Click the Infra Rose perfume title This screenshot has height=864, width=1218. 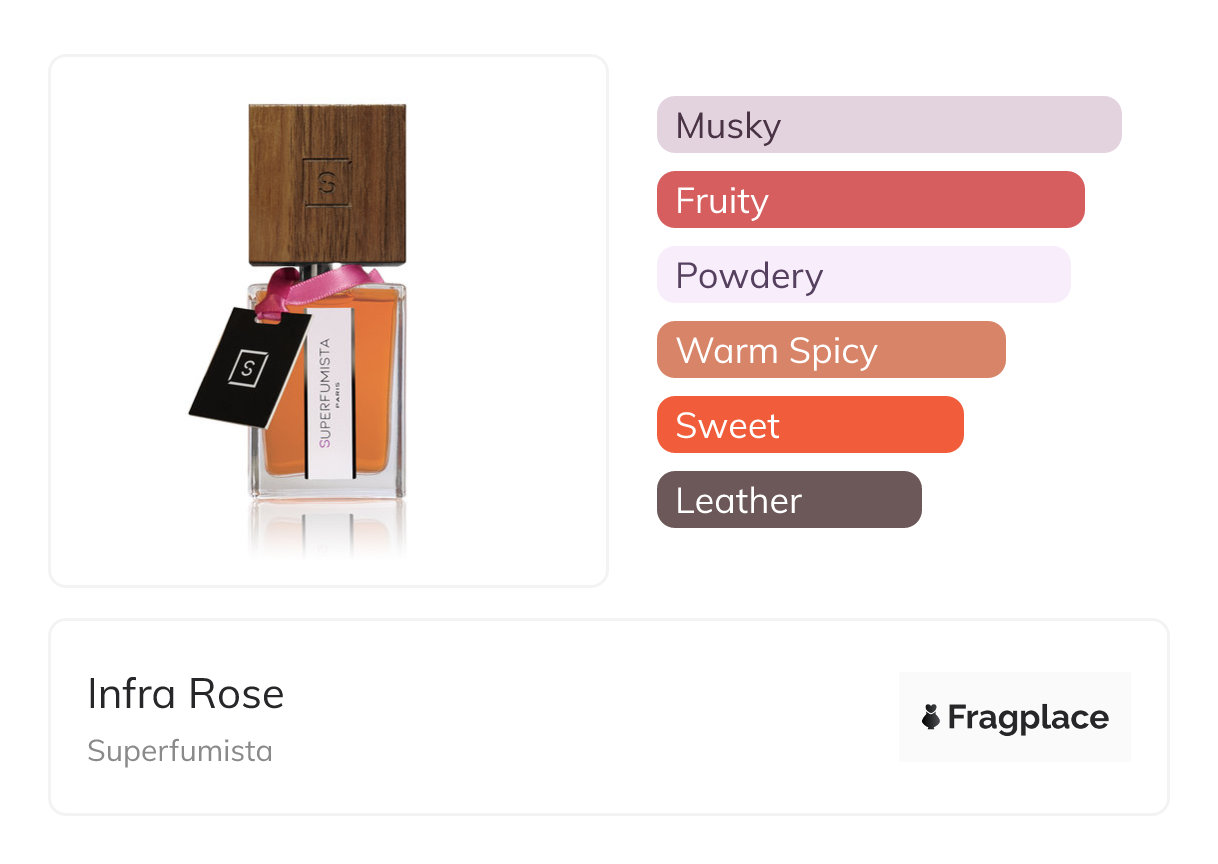point(186,694)
